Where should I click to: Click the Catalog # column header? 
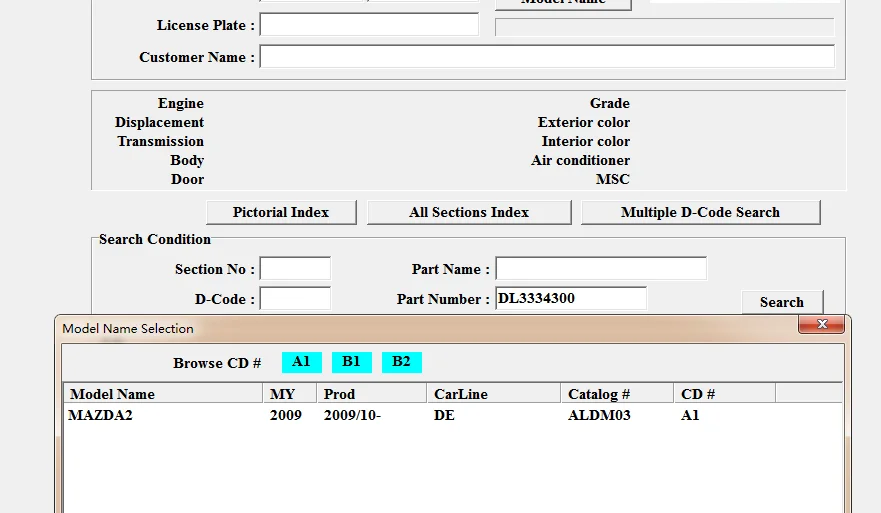616,394
